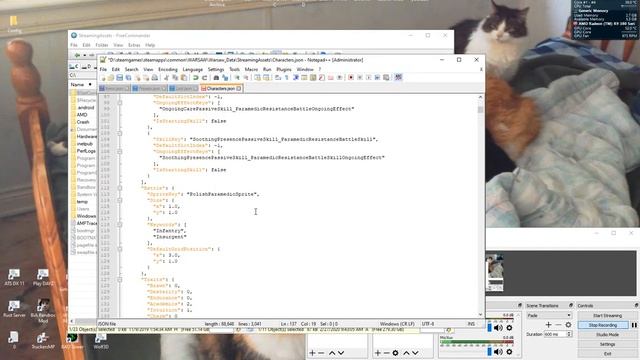This screenshot has height=360, width=640.
Task: Click the Paste icon in Notepad++ toolbar
Action: [184, 78]
